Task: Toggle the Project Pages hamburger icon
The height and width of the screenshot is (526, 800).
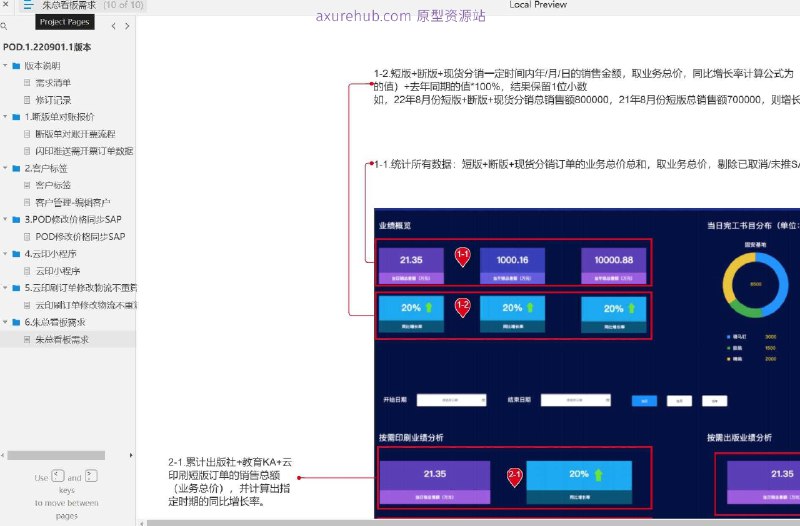Action: tap(28, 5)
